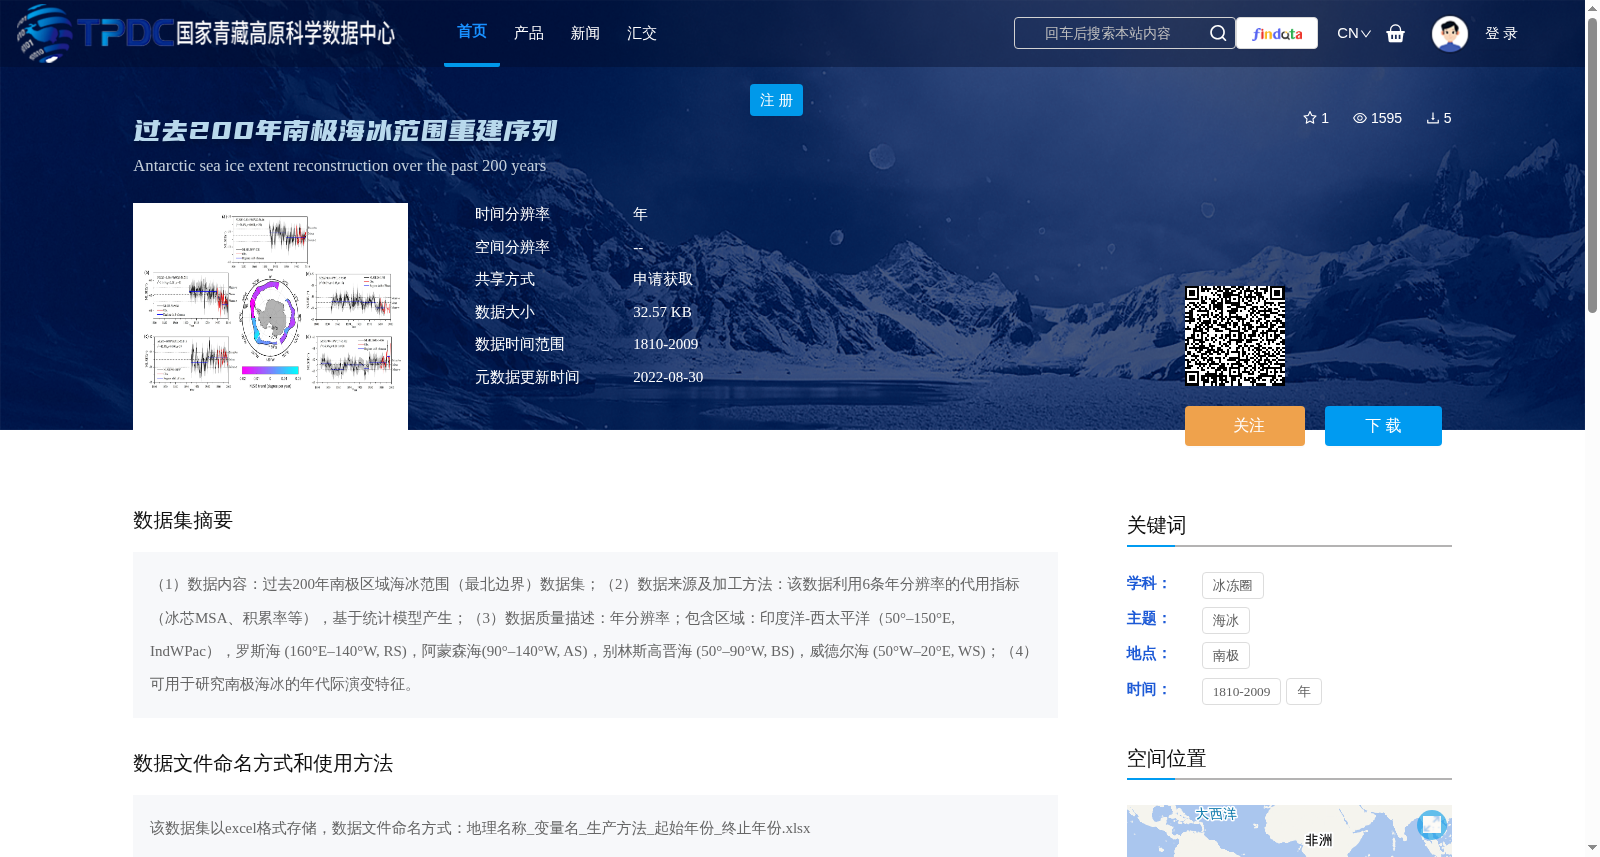Select the 海冰 keyword tag
1600x857 pixels.
pyautogui.click(x=1226, y=620)
